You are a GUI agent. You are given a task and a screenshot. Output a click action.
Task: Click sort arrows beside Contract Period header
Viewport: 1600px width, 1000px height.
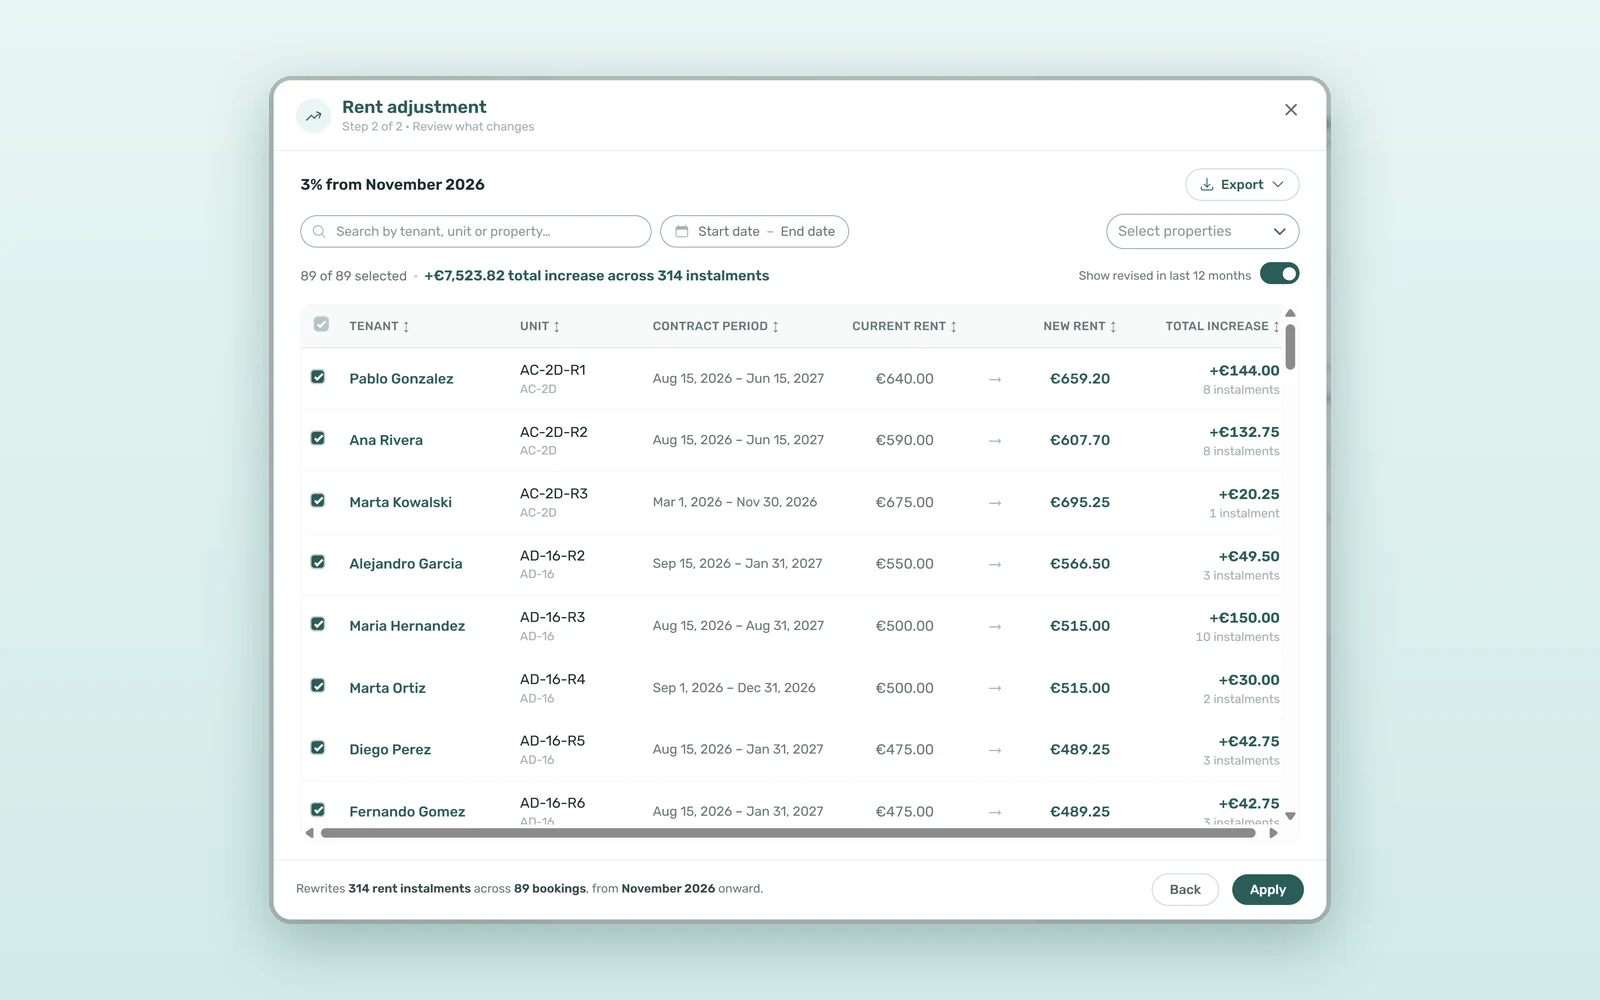pyautogui.click(x=776, y=327)
